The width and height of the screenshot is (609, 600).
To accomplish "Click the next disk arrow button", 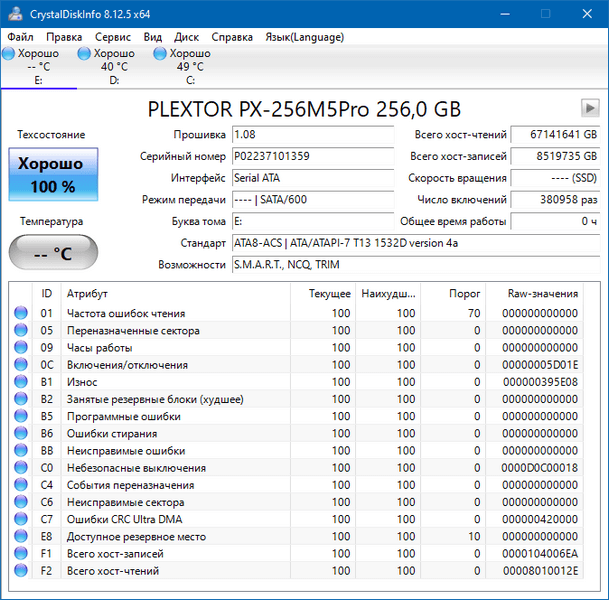I will coord(590,108).
